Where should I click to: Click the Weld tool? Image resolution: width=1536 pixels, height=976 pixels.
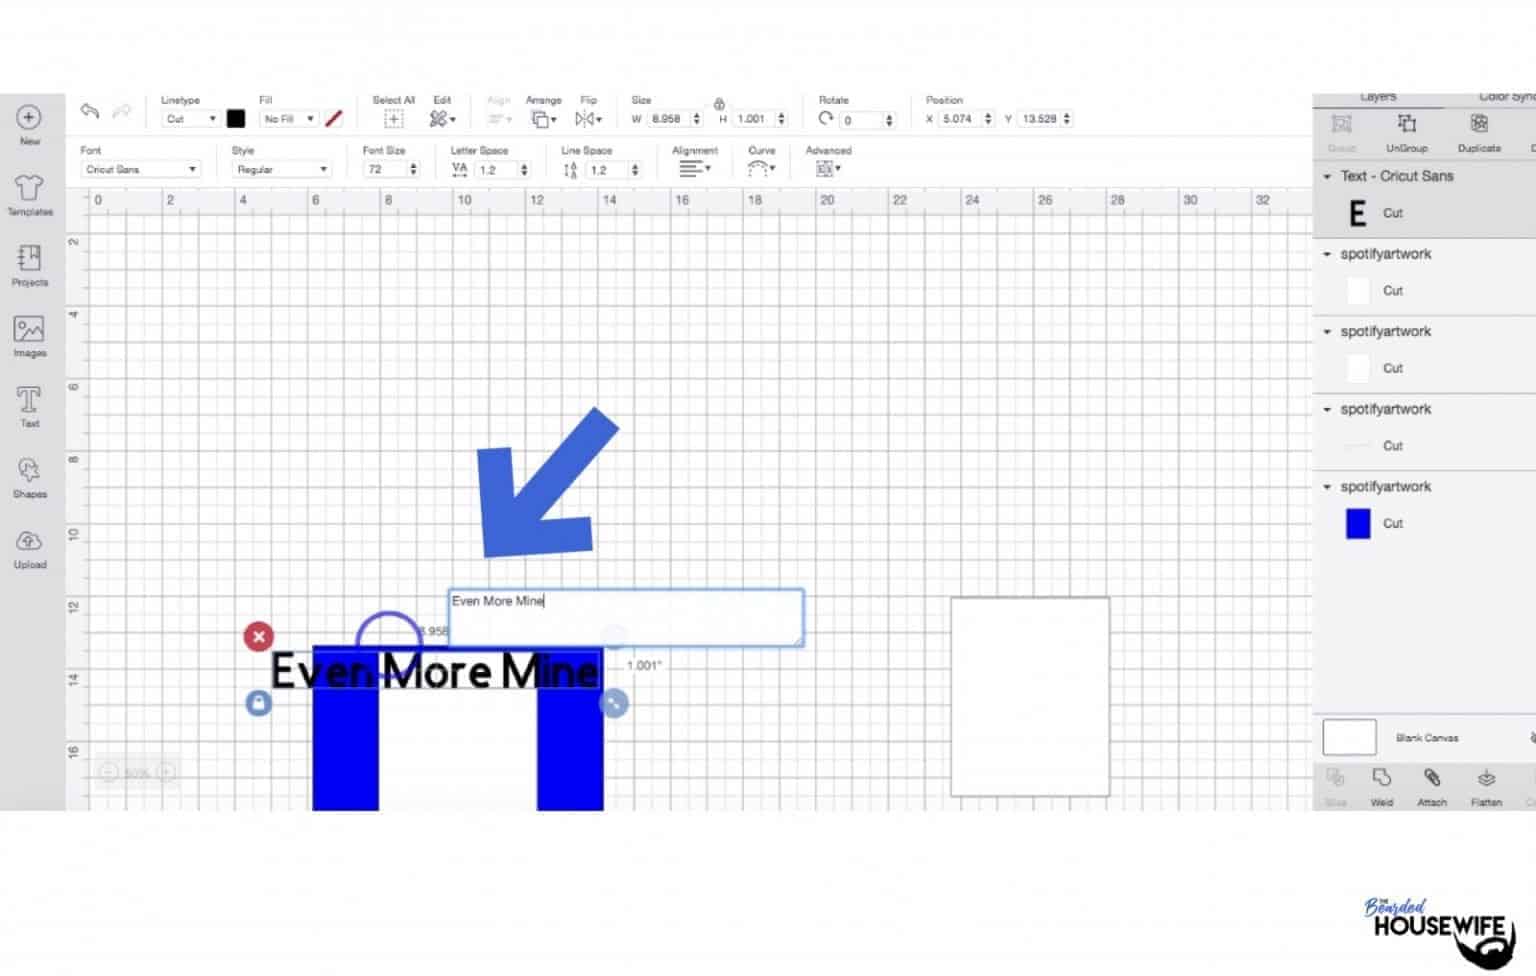1381,784
